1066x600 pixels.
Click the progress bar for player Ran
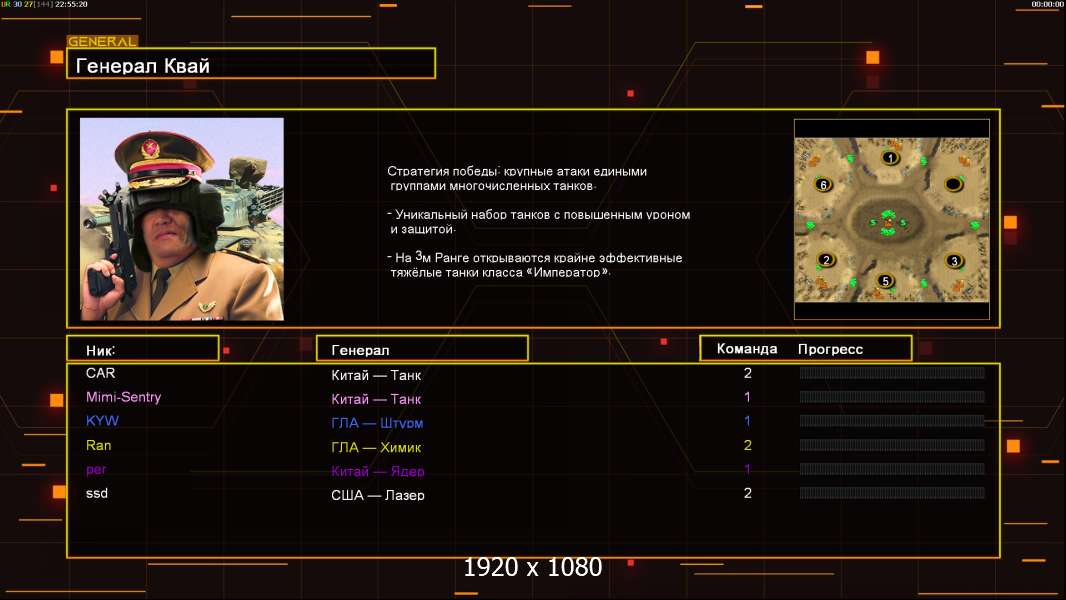[x=892, y=445]
